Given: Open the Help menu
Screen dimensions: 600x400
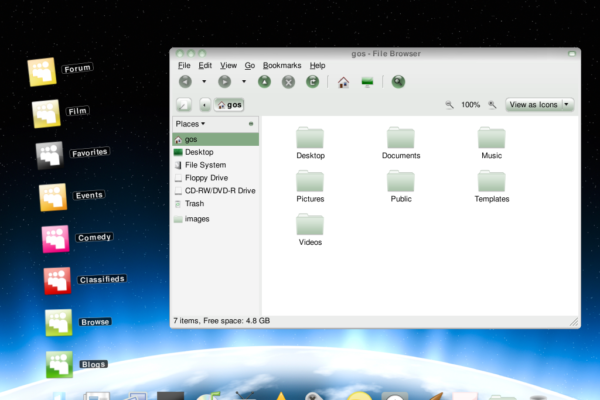Looking at the screenshot, I should (317, 65).
